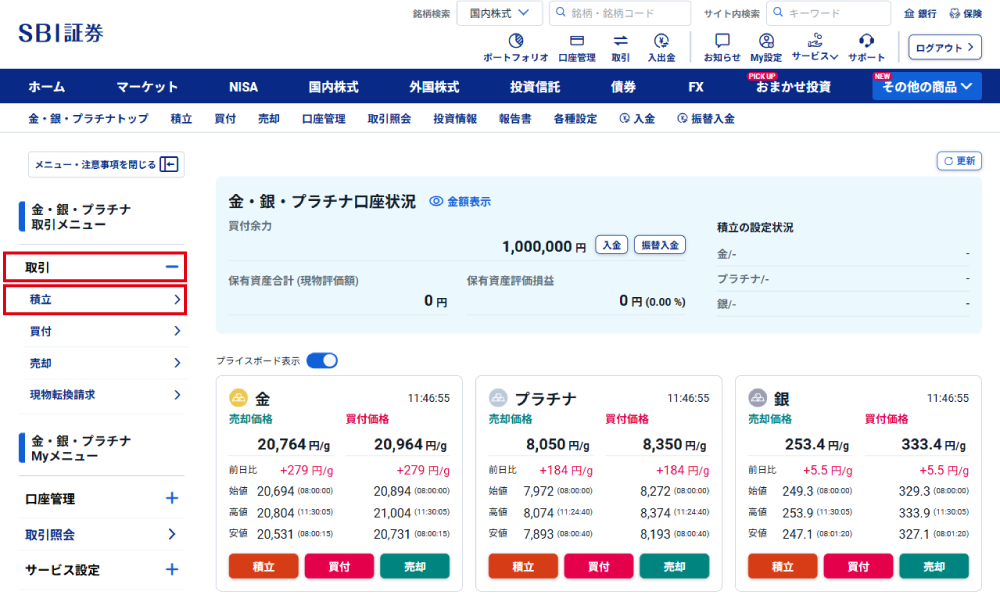
Task: Open the 国内株式 stock search dropdown
Action: (x=500, y=13)
